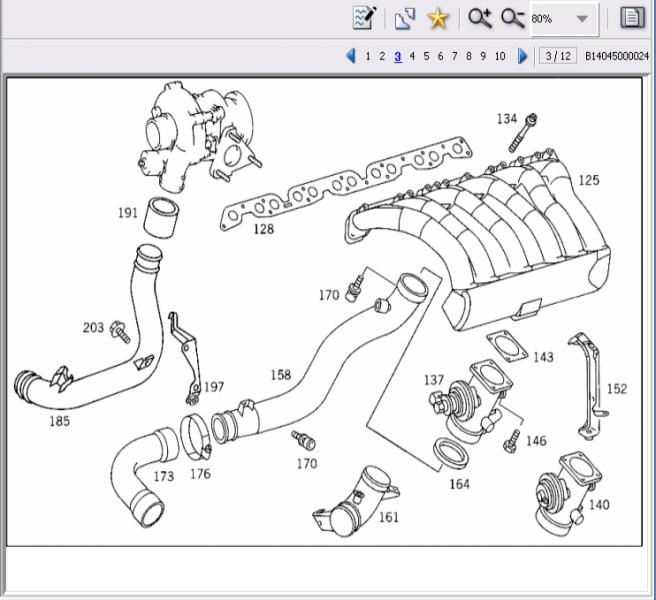This screenshot has width=656, height=600.
Task: Open the 80% zoom level dropdown
Action: pyautogui.click(x=581, y=19)
